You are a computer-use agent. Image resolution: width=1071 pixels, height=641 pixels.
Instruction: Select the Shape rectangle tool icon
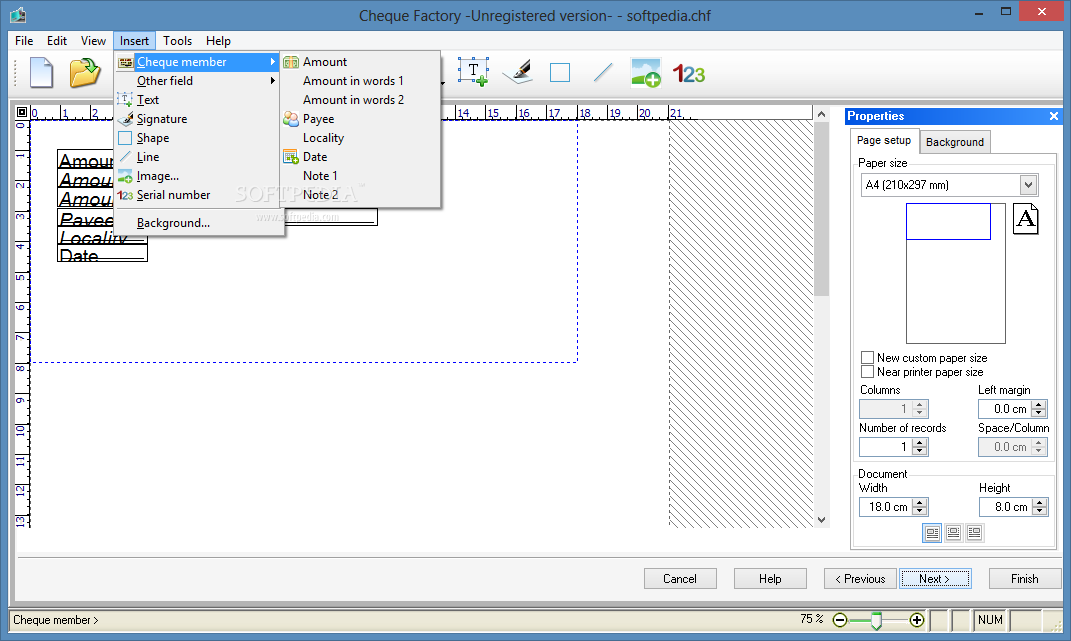[560, 72]
